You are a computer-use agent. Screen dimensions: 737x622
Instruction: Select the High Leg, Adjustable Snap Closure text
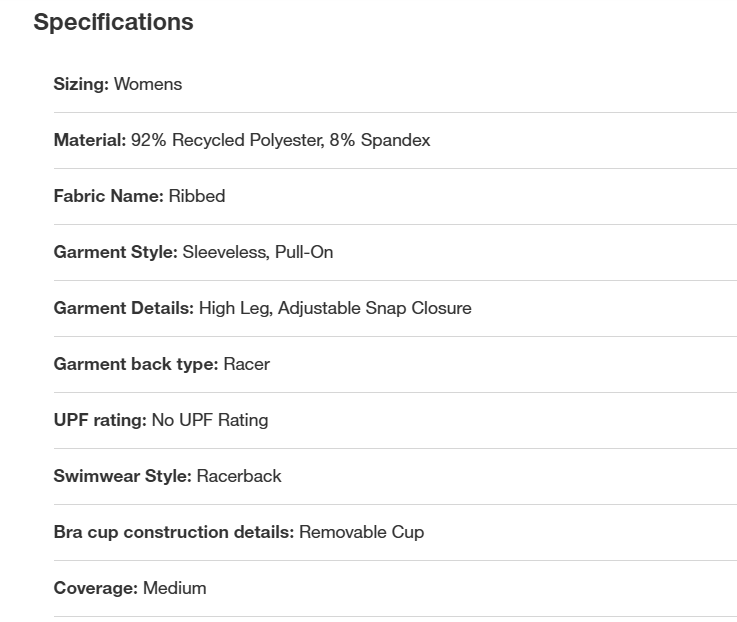(335, 308)
